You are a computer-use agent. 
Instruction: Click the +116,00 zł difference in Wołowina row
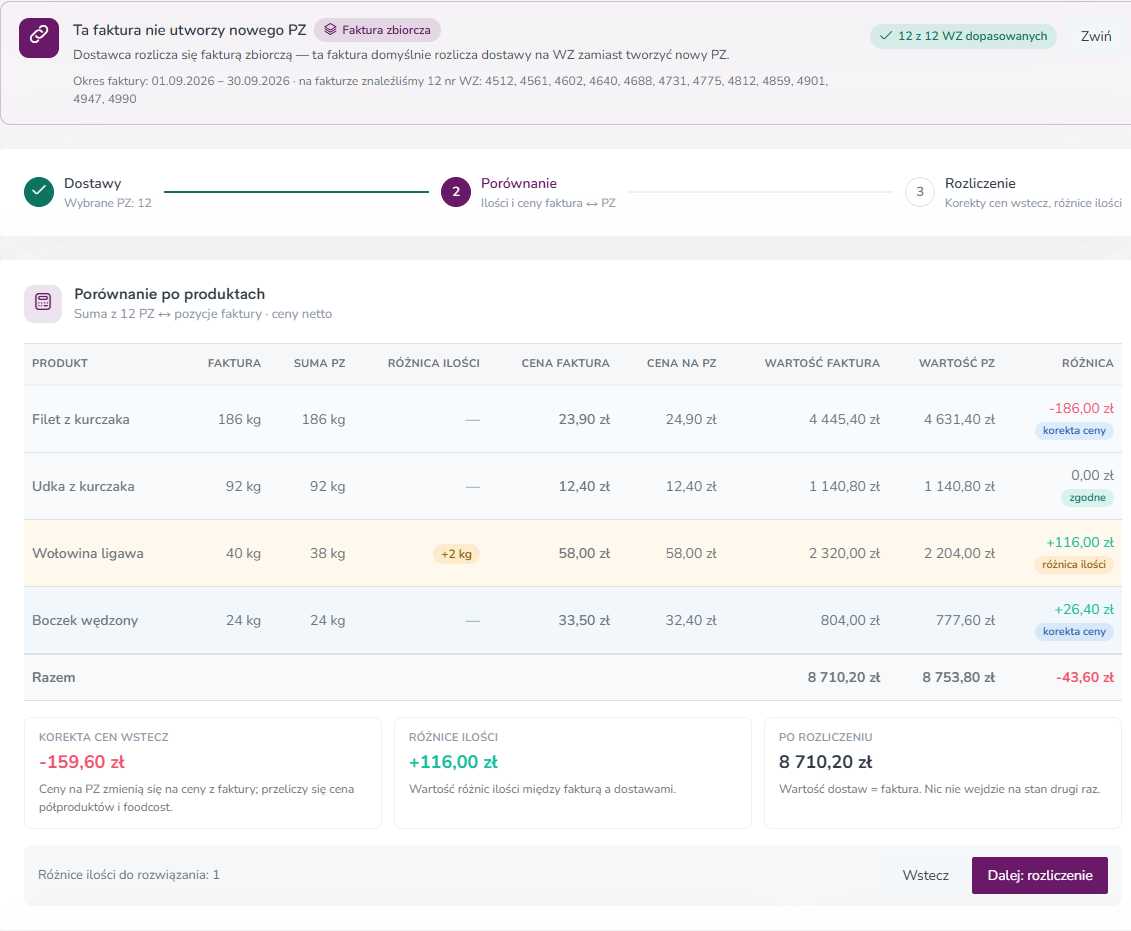(1080, 542)
